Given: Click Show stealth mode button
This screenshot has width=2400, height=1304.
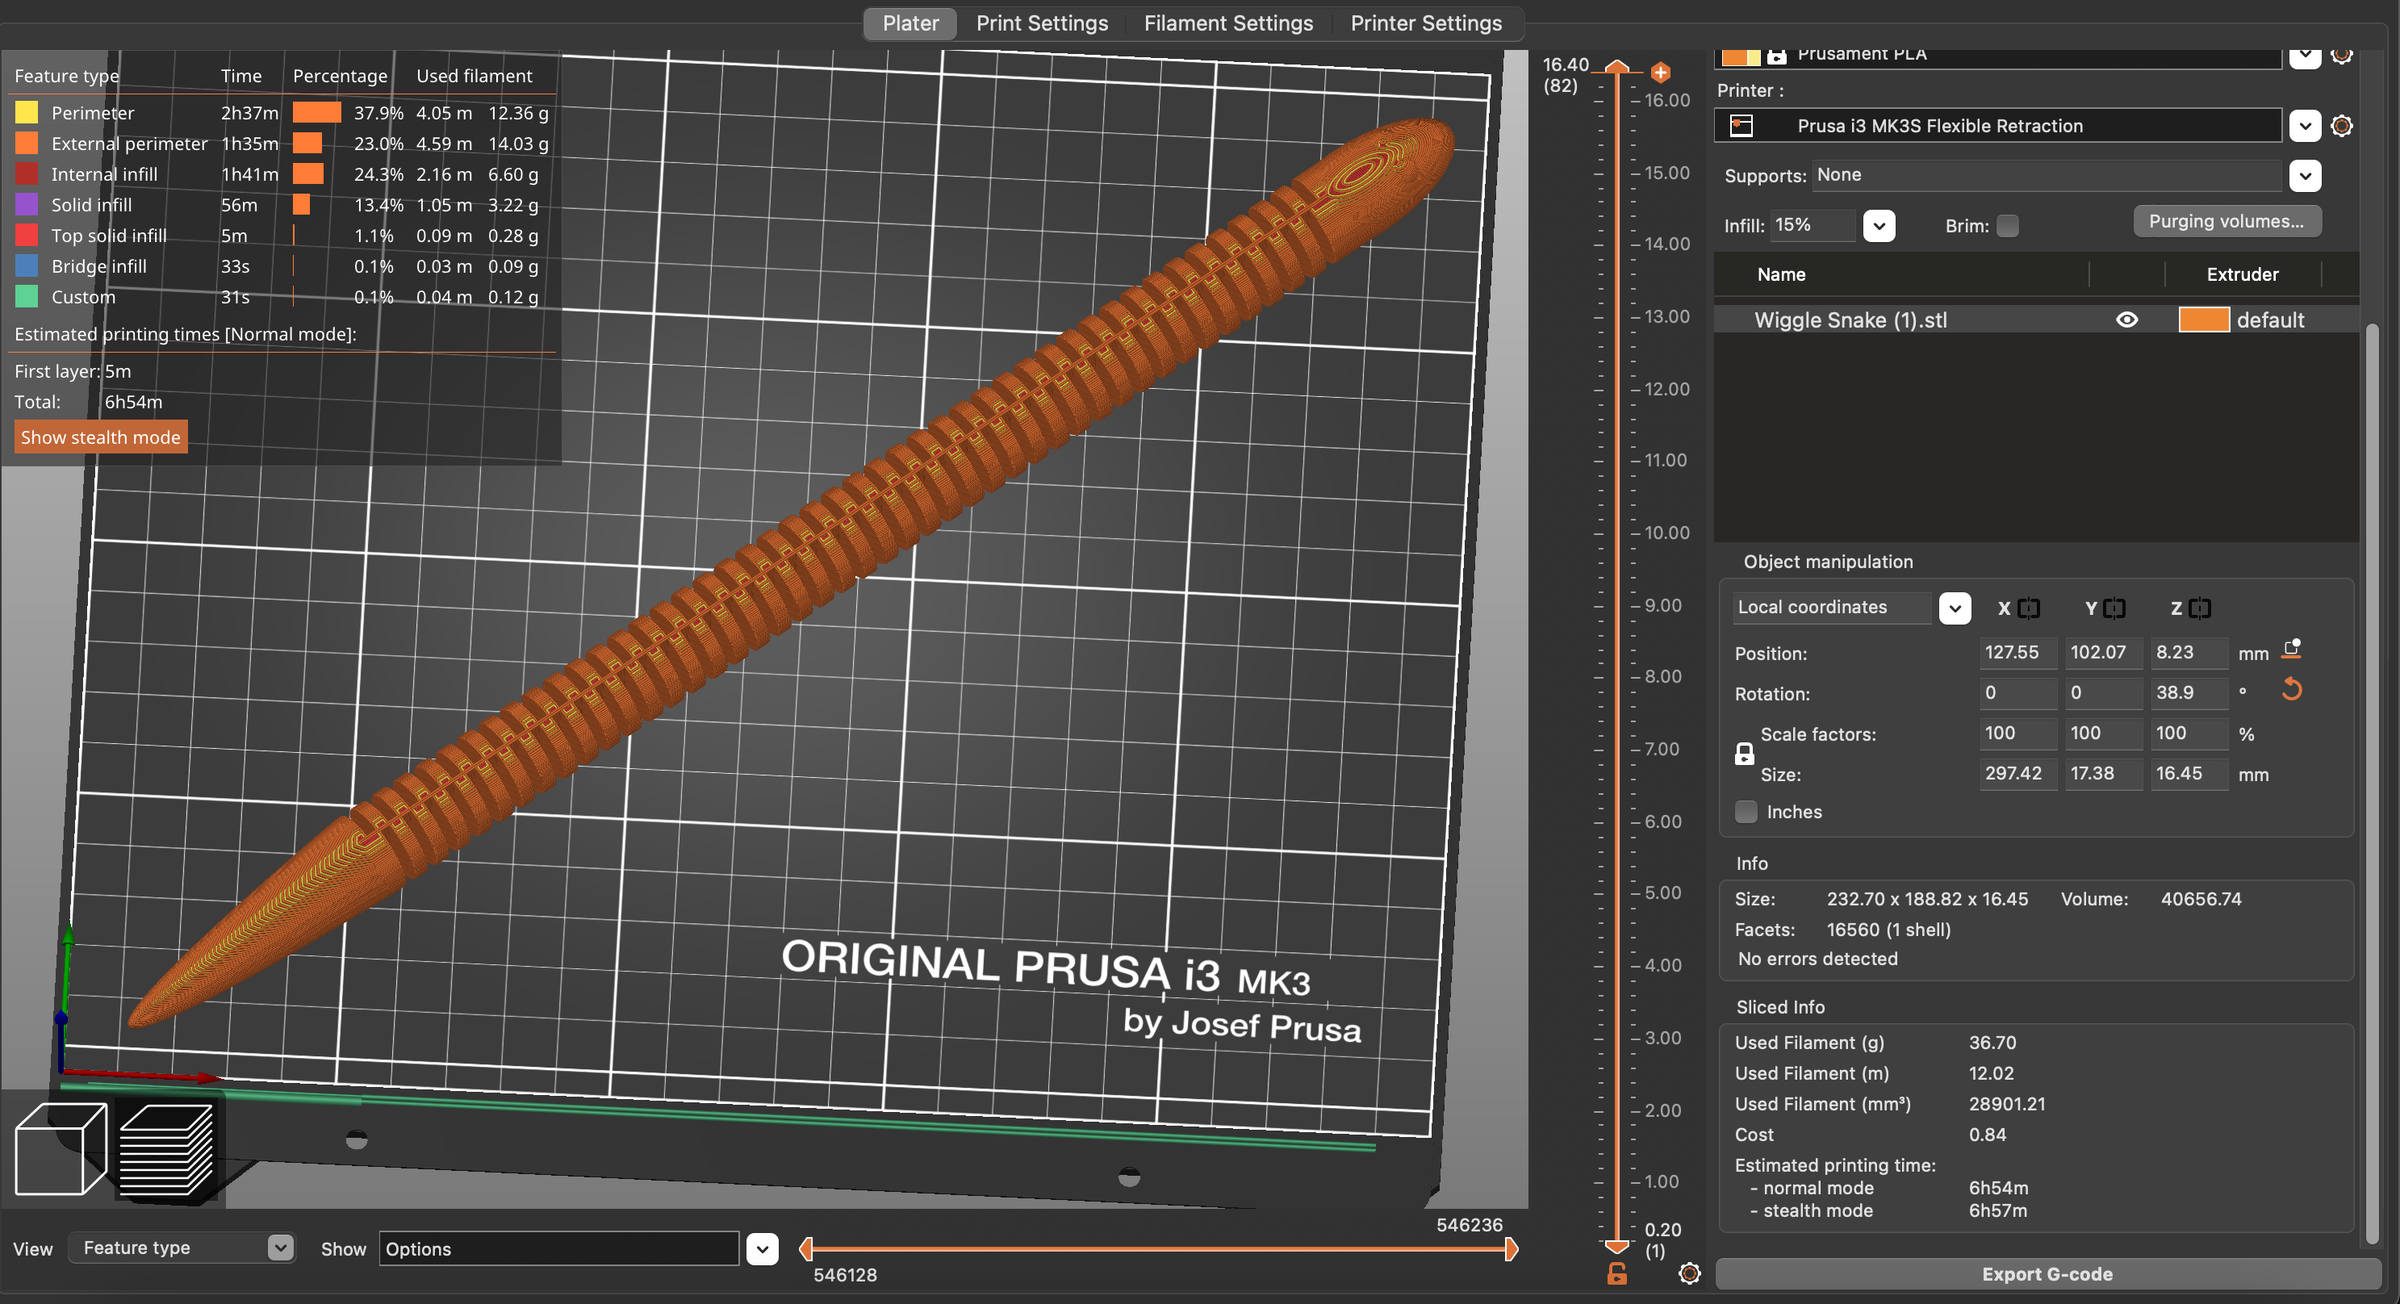Looking at the screenshot, I should pos(100,437).
